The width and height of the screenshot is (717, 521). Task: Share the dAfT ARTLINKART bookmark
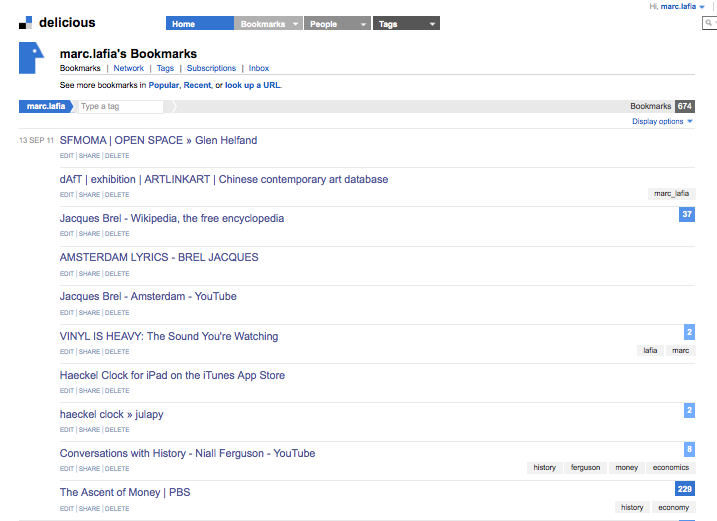[89, 194]
